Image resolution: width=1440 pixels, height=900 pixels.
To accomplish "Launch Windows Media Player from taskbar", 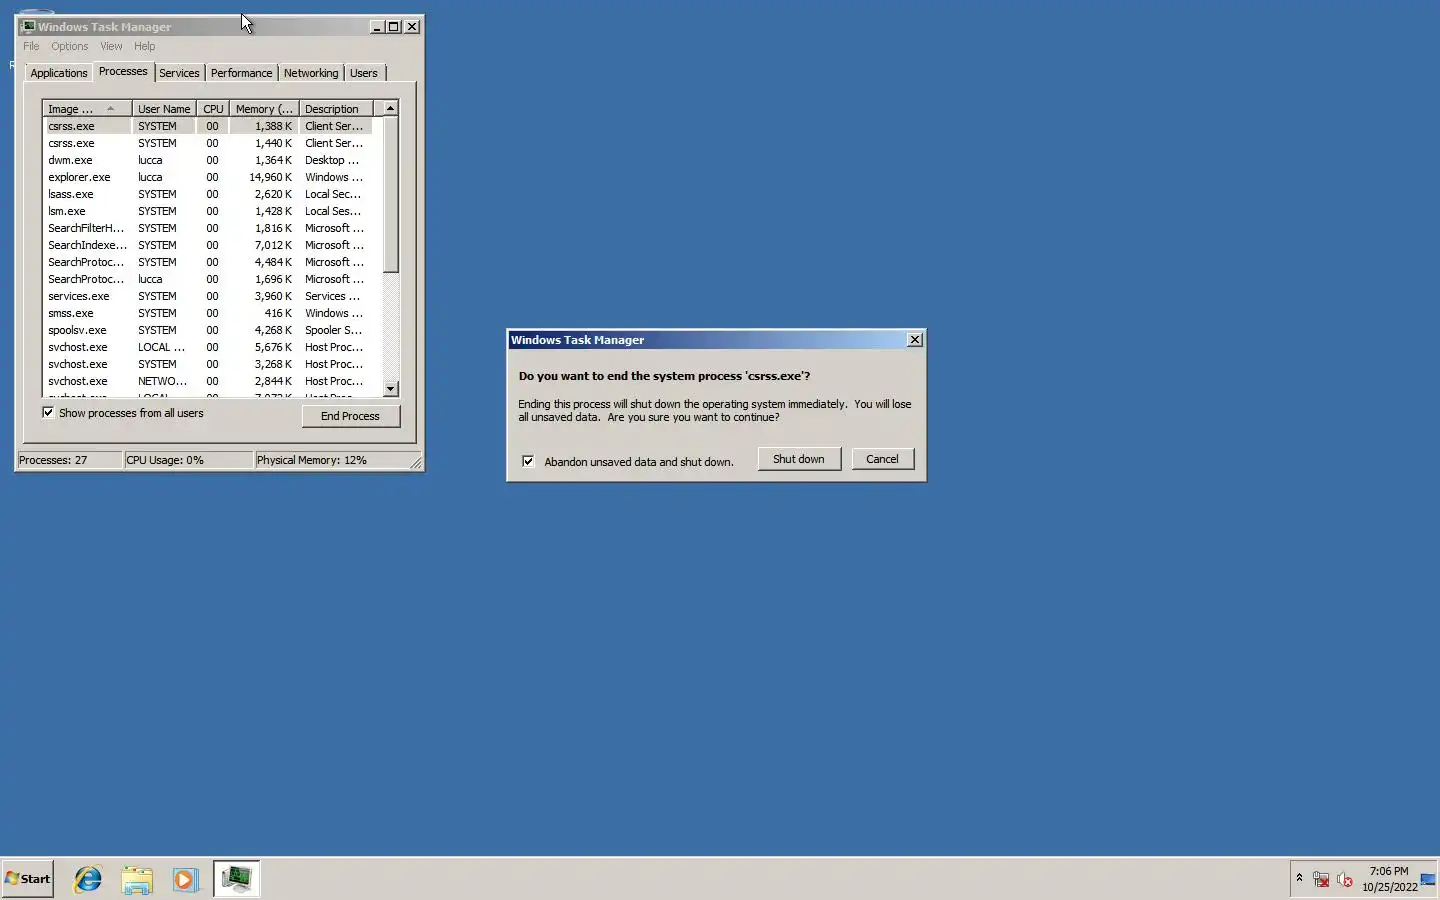I will tap(185, 879).
